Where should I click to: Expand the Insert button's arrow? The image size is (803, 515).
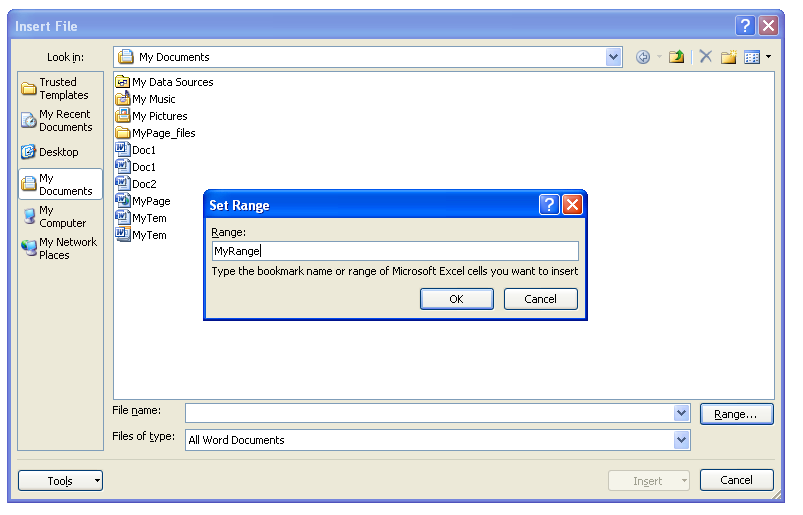click(x=684, y=481)
